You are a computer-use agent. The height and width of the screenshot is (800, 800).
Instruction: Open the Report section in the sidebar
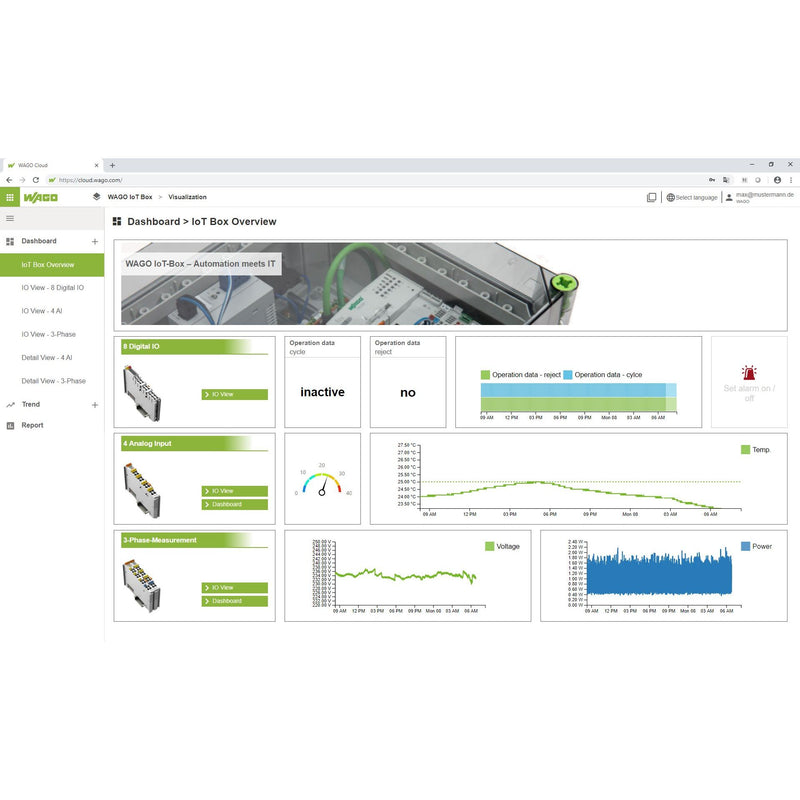(x=32, y=426)
